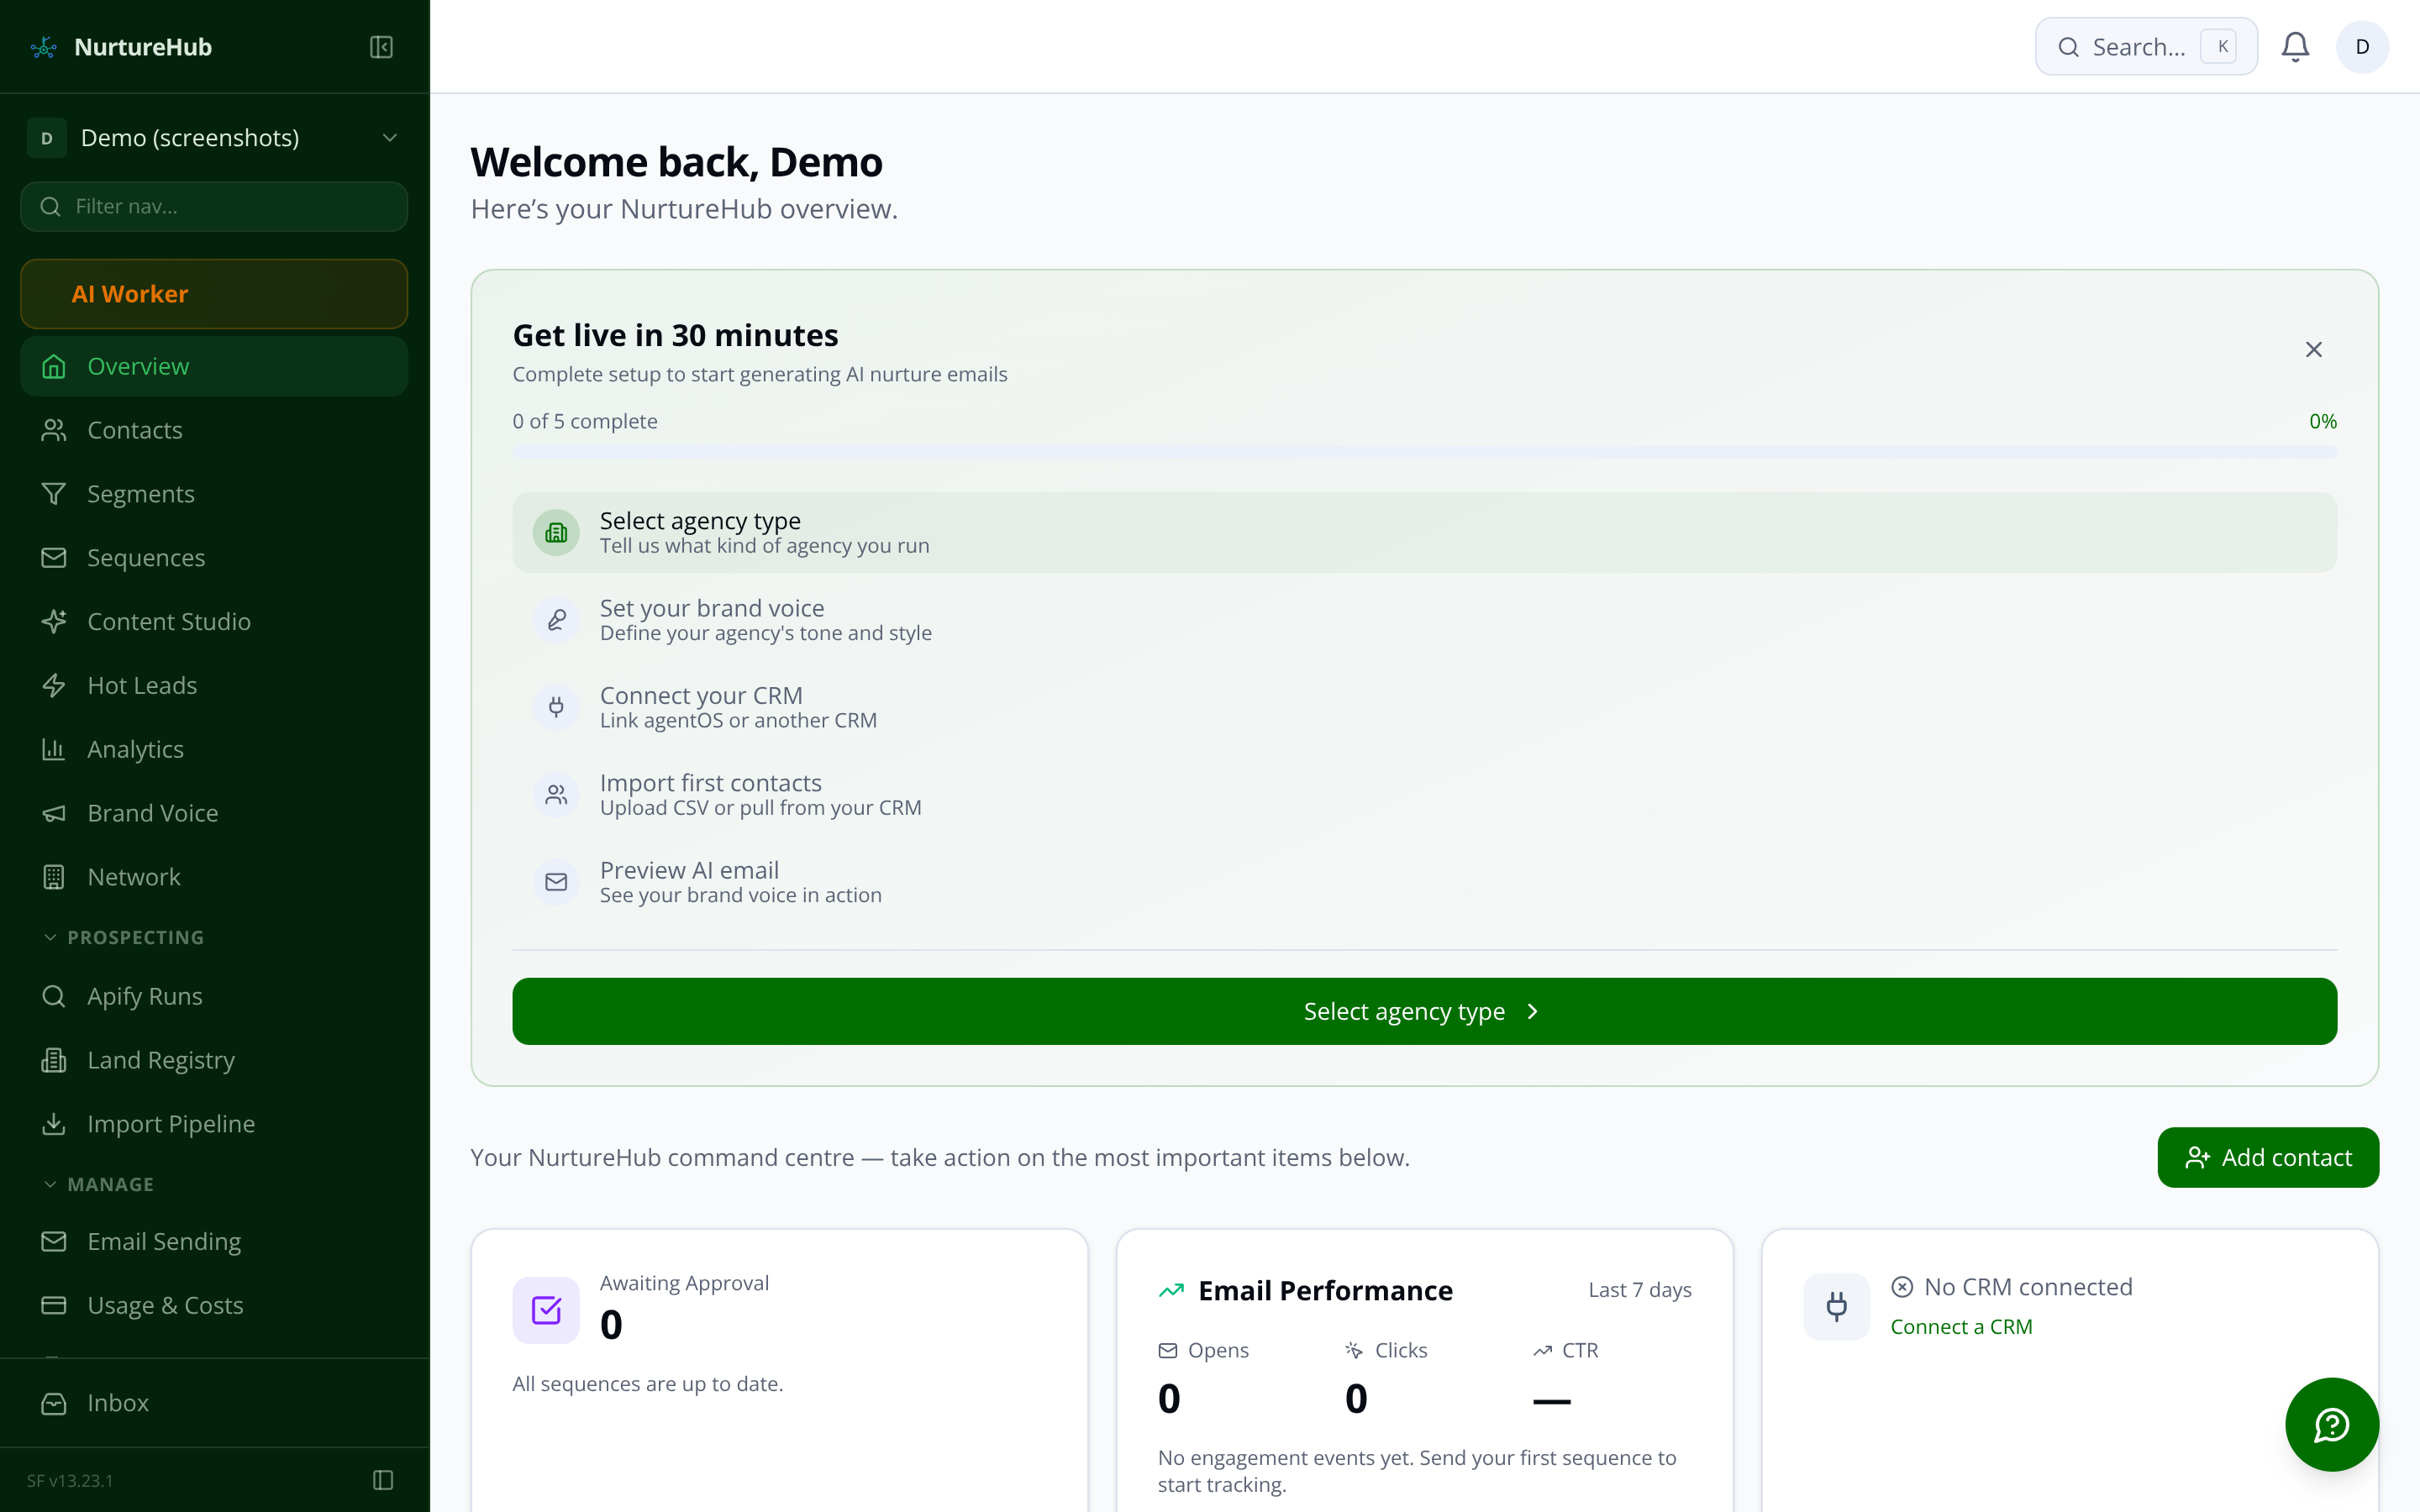
Task: Click the Preview AI email envelope icon
Action: 556,882
